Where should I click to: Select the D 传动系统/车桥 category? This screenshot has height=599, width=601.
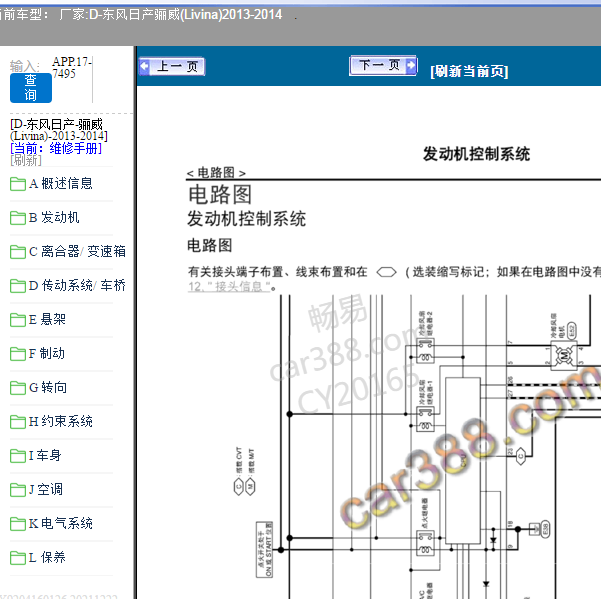77,286
